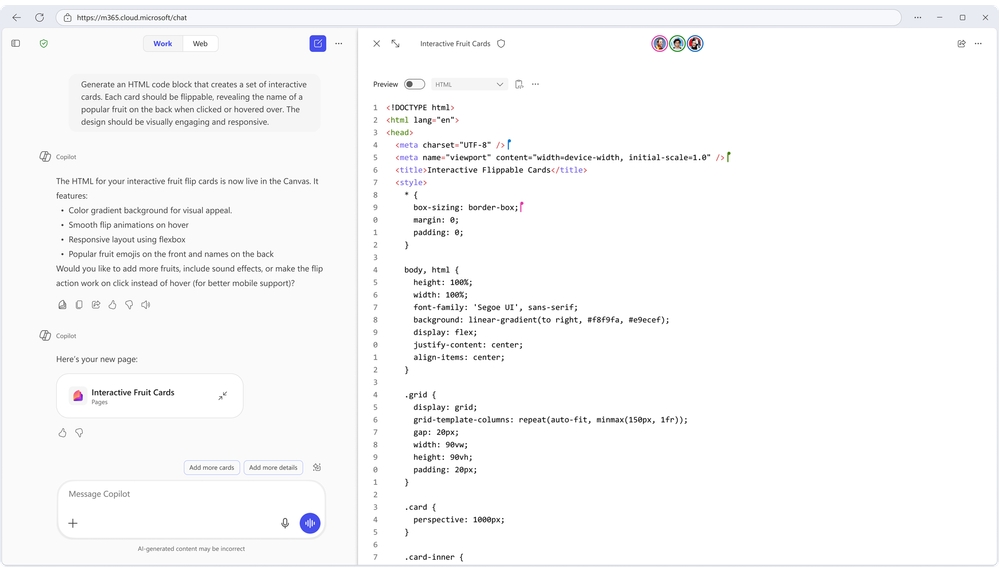
Task: Like the first Copilot response
Action: pyautogui.click(x=112, y=305)
